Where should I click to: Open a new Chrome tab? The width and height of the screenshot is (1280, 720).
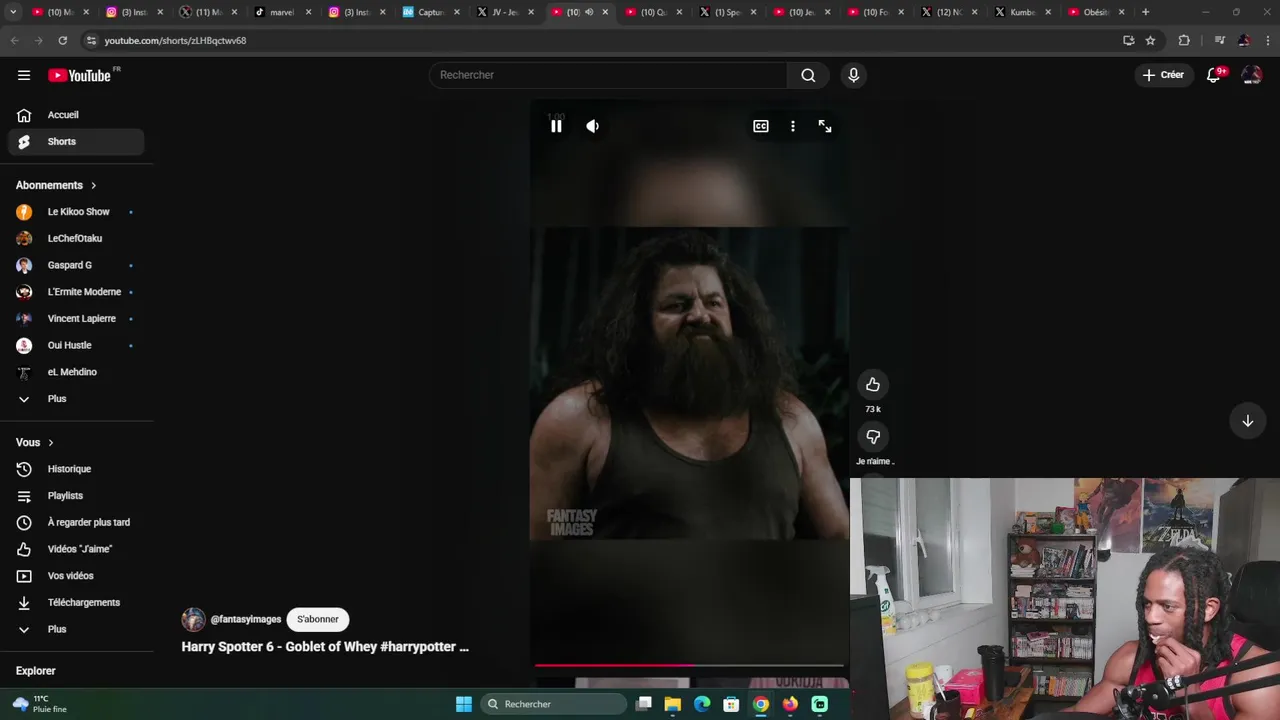(1145, 12)
